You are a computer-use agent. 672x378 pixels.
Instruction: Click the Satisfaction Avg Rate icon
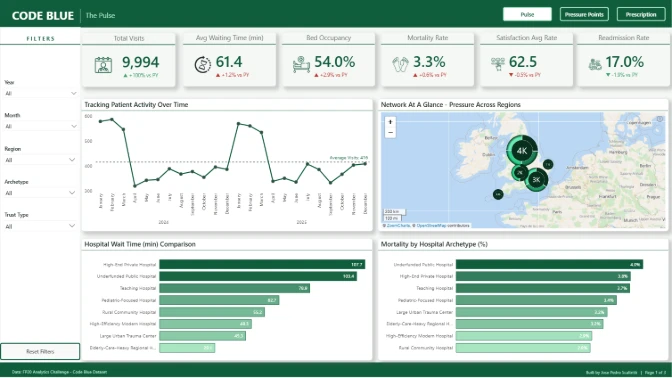coord(498,64)
